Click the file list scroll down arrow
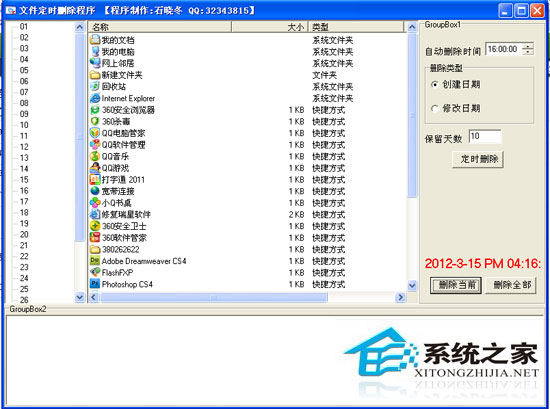The height and width of the screenshot is (409, 550). (412, 286)
